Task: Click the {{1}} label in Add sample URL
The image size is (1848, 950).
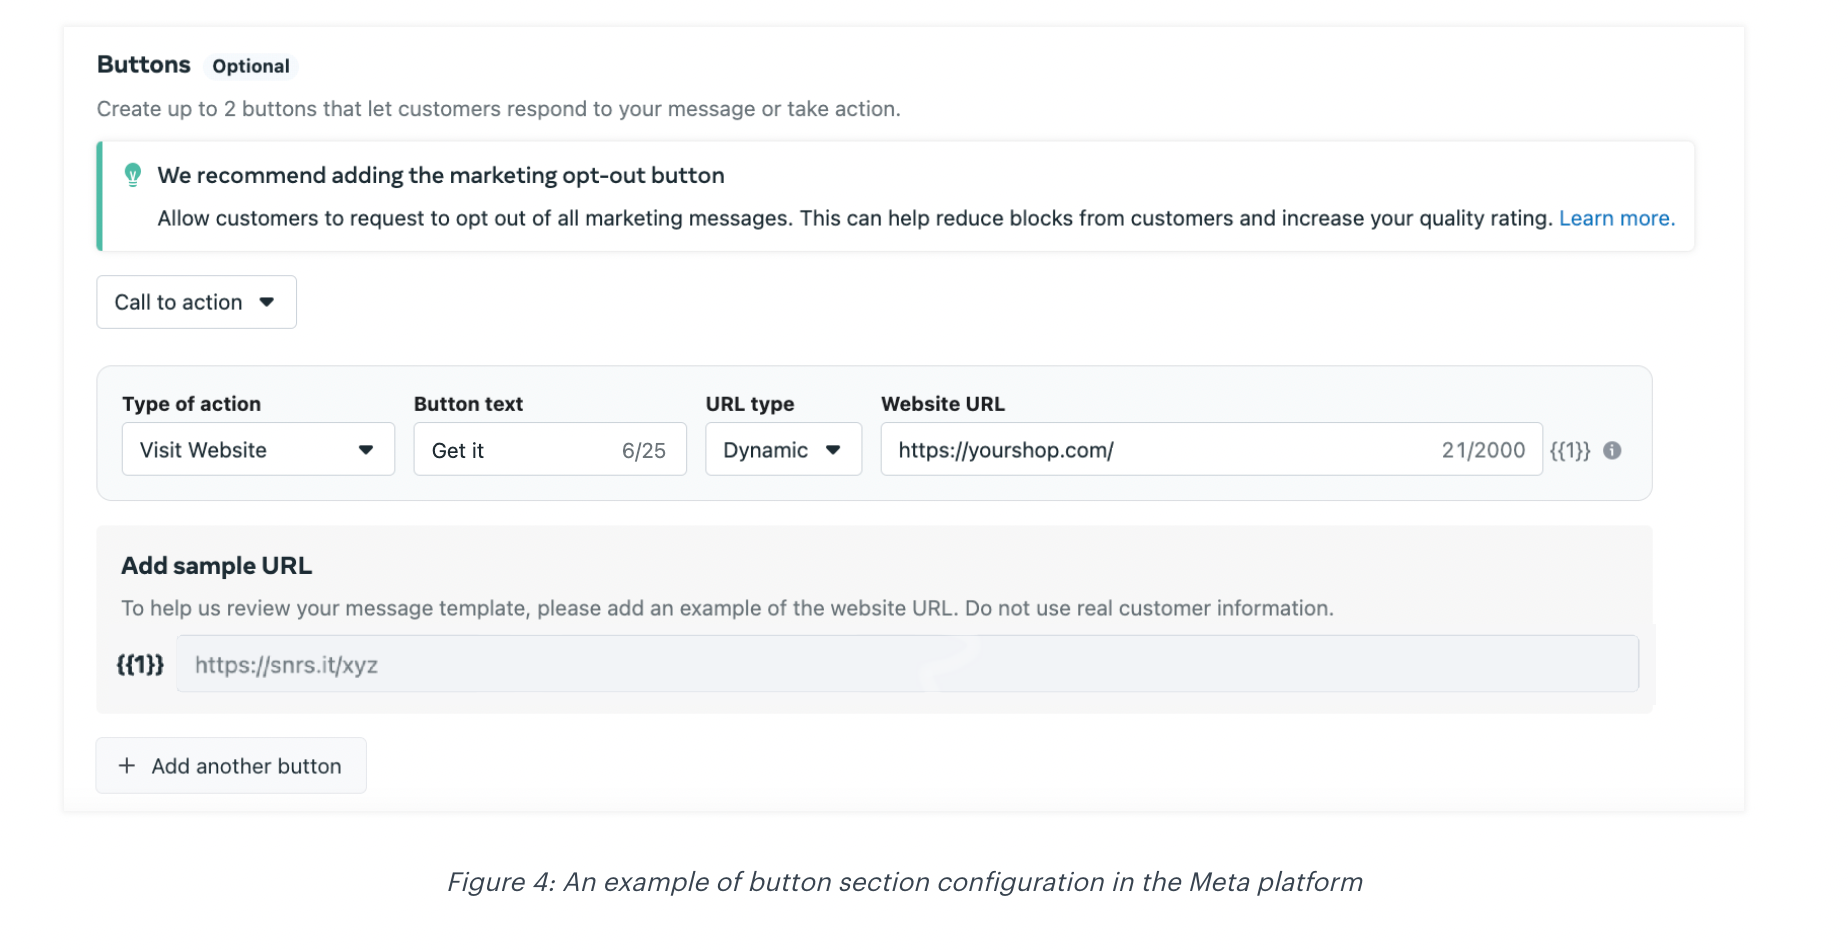Action: pos(139,664)
